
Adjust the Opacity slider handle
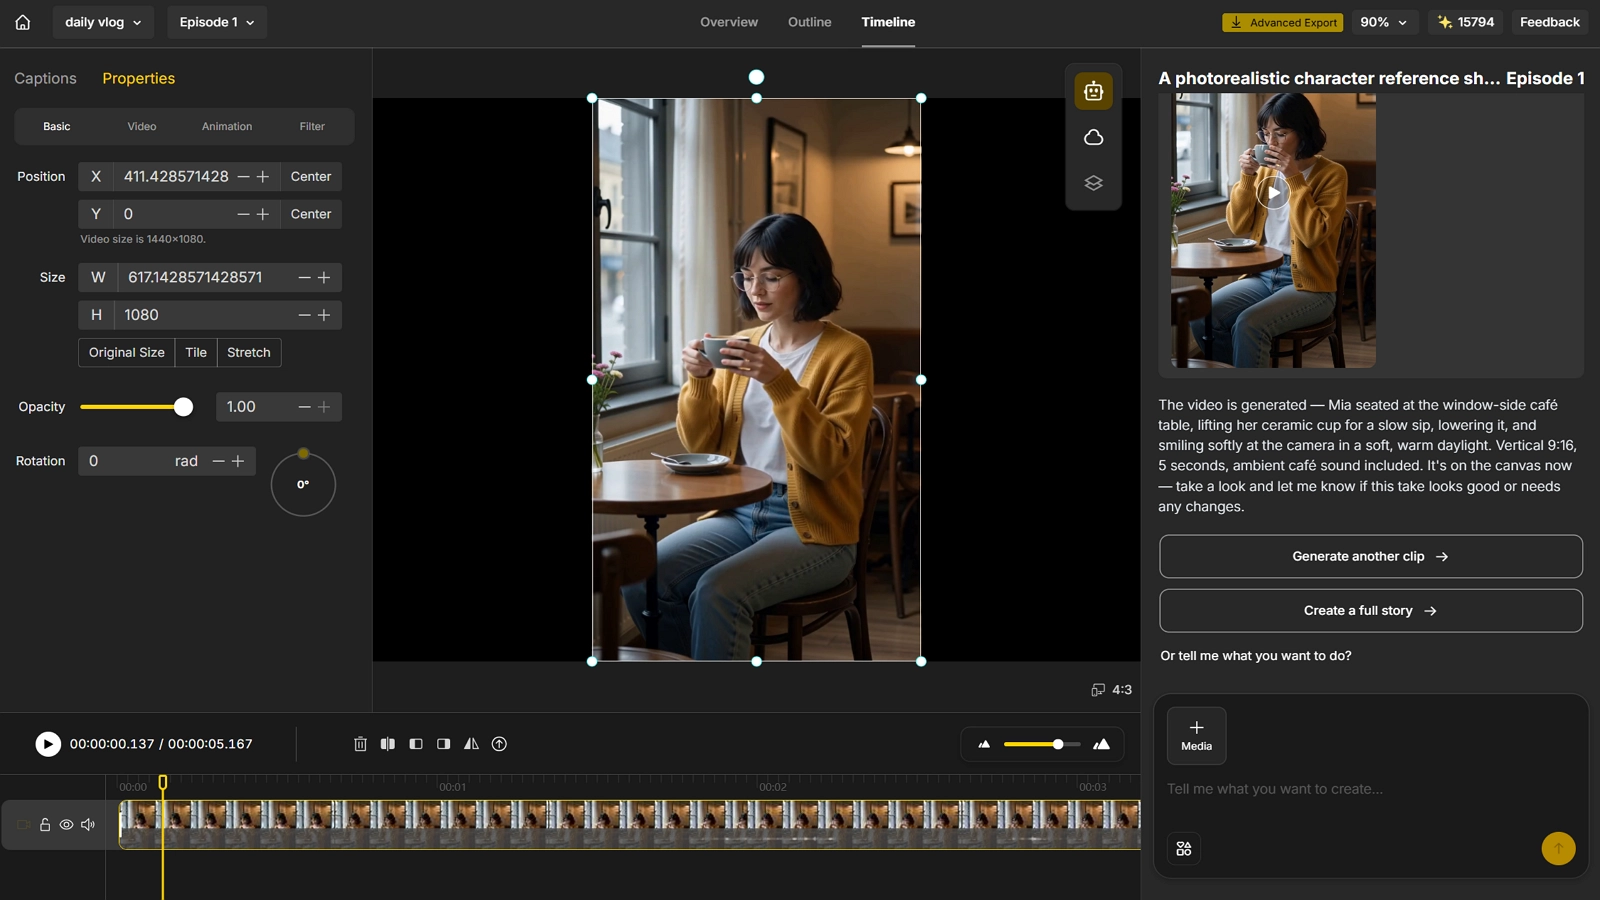183,407
